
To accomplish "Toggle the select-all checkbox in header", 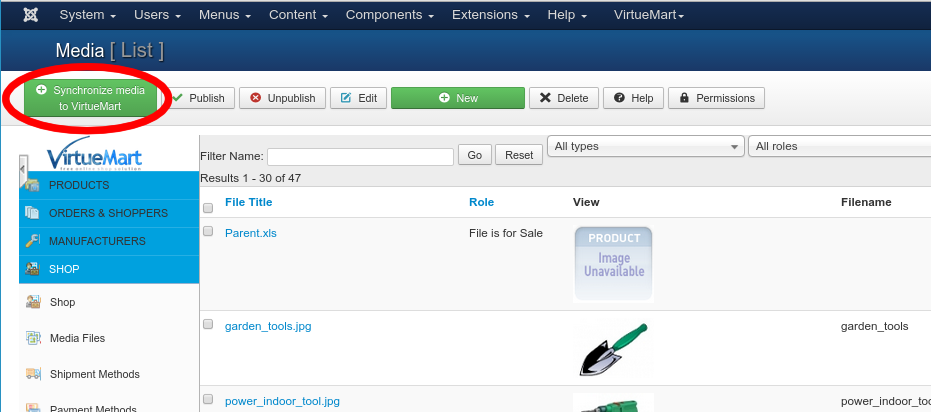I will coord(208,209).
